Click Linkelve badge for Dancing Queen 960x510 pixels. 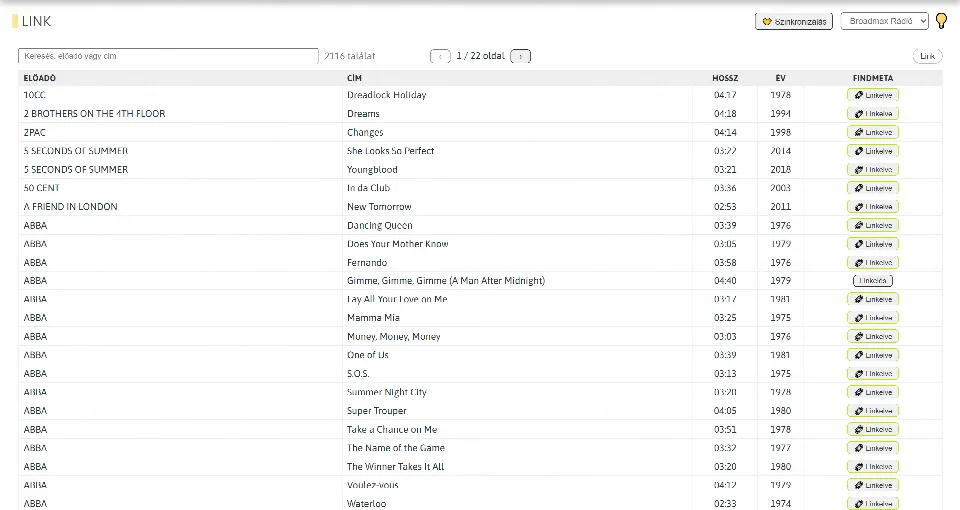[873, 225]
